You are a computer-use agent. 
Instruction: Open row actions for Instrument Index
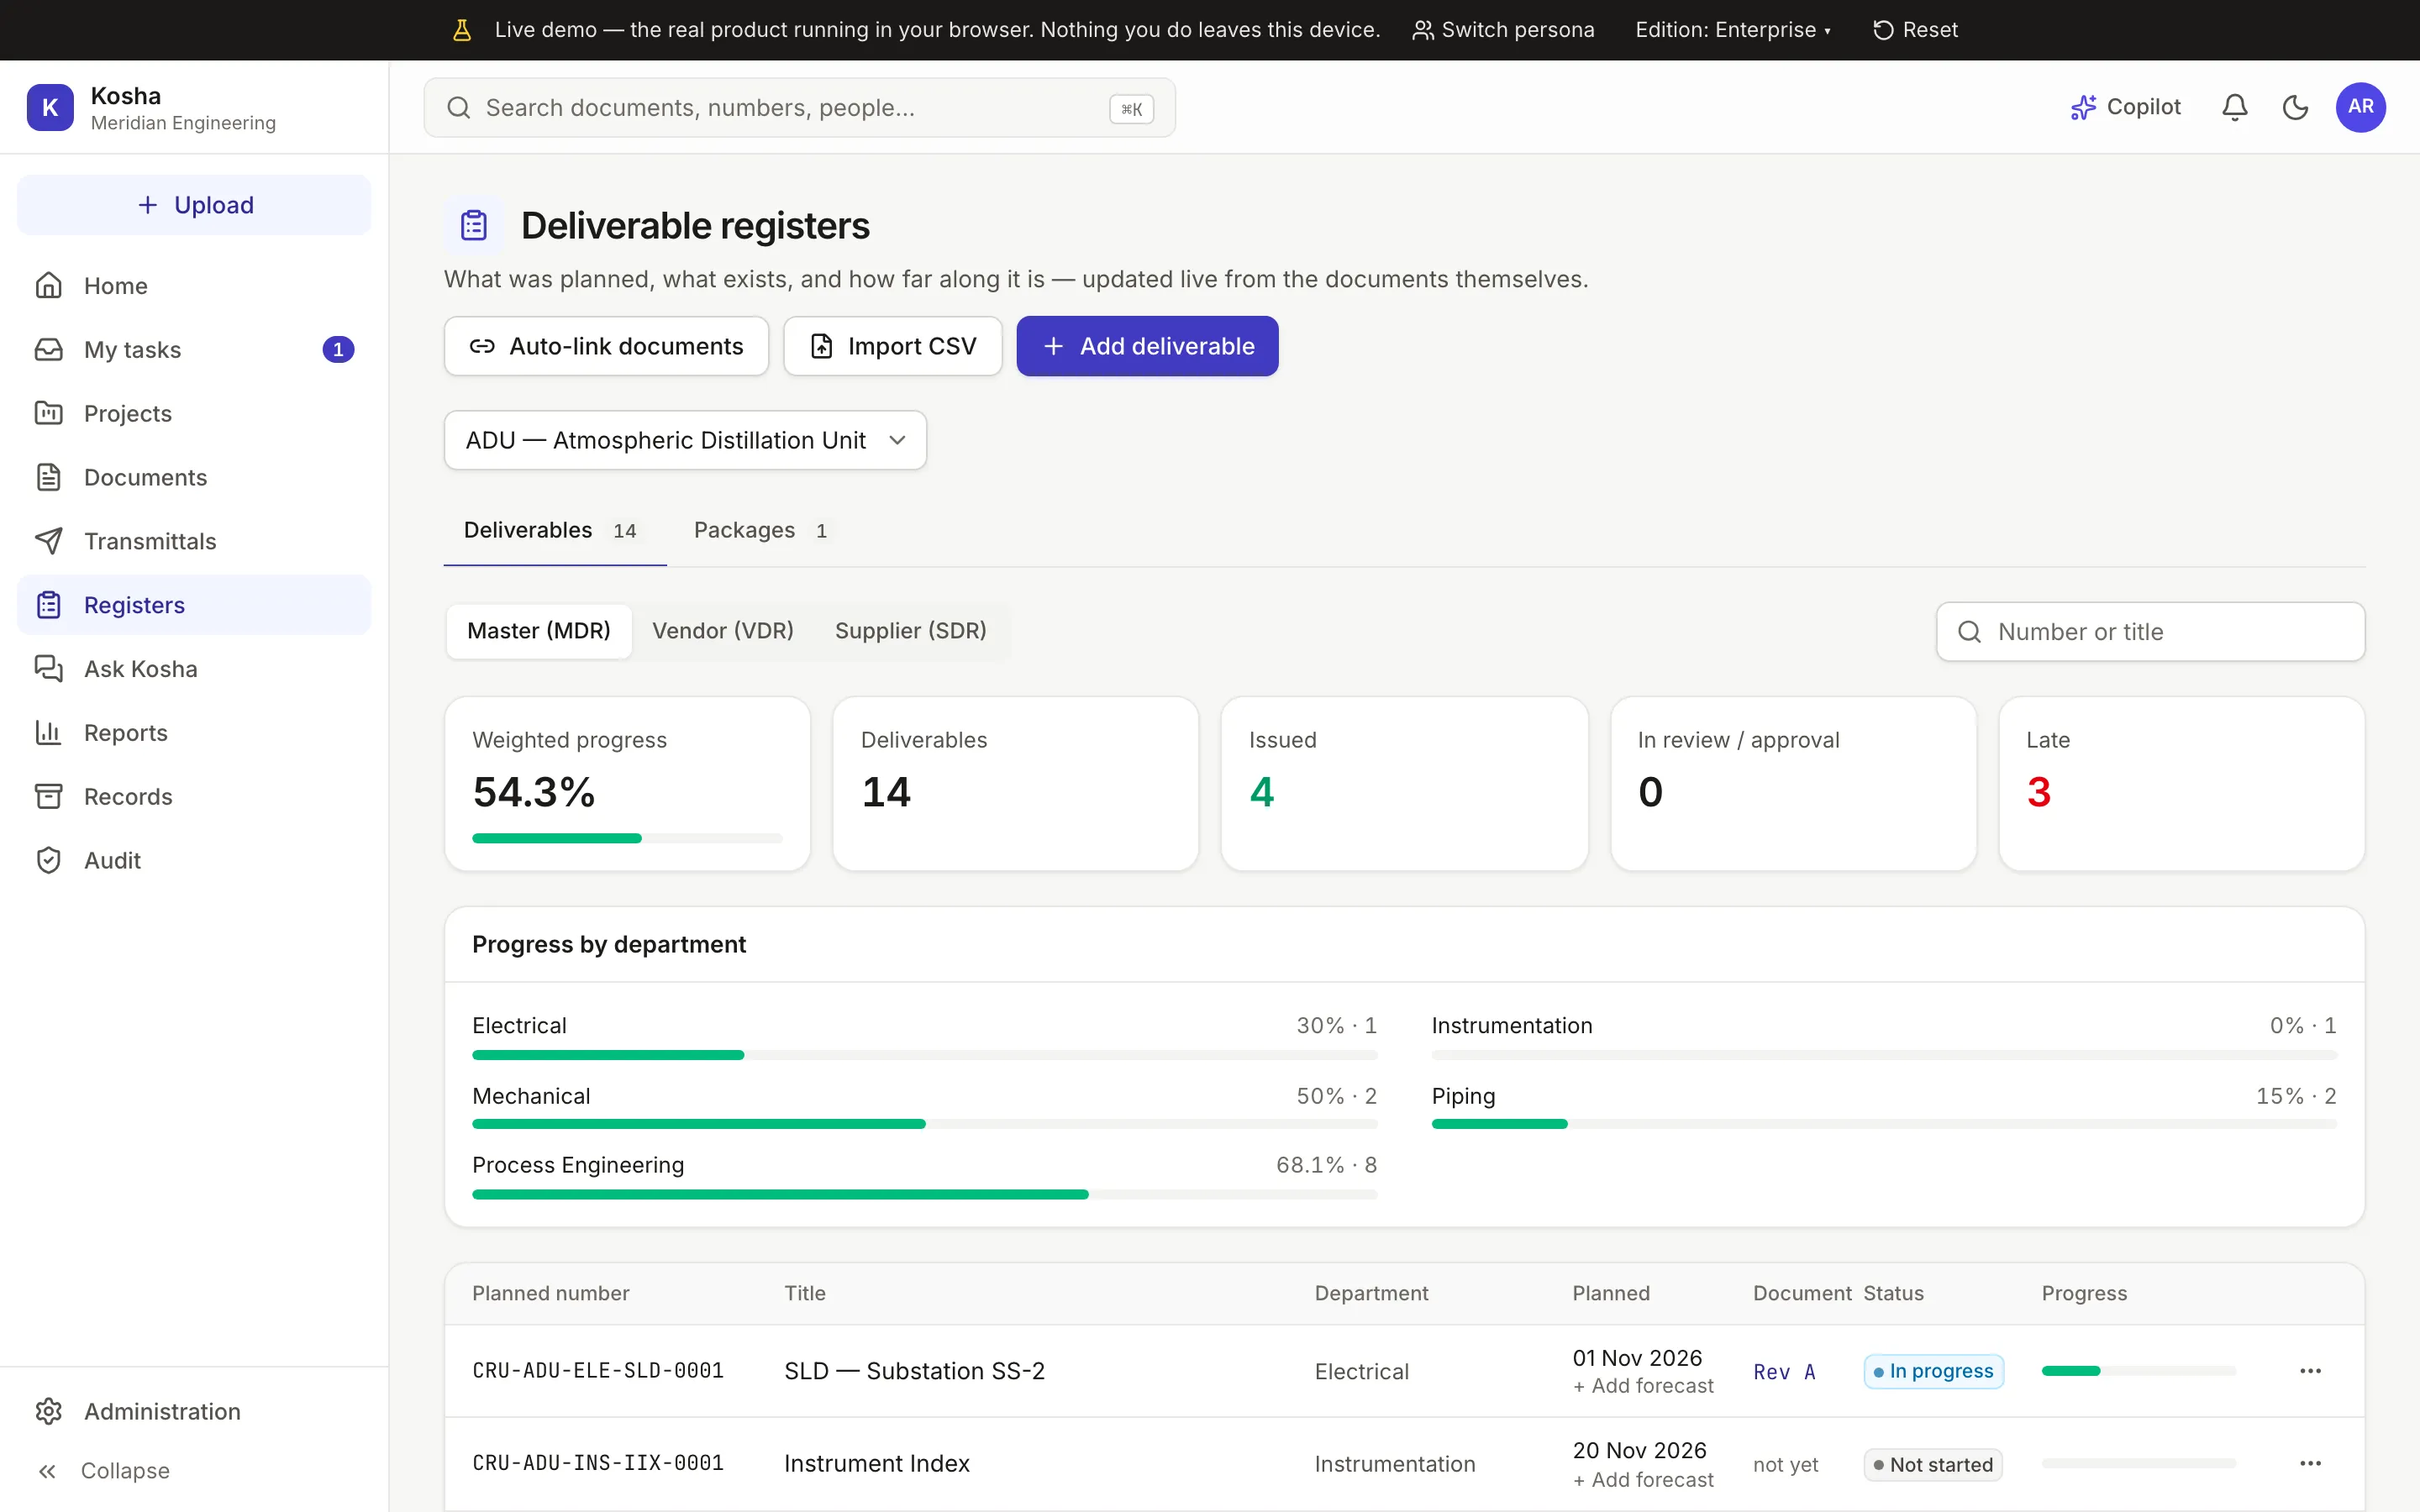tap(2310, 1464)
